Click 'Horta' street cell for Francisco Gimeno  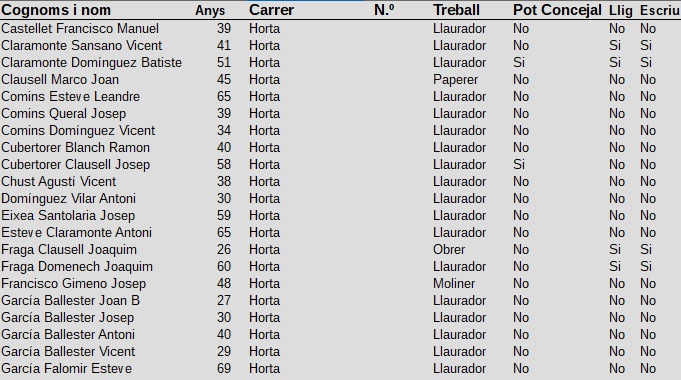(x=264, y=284)
